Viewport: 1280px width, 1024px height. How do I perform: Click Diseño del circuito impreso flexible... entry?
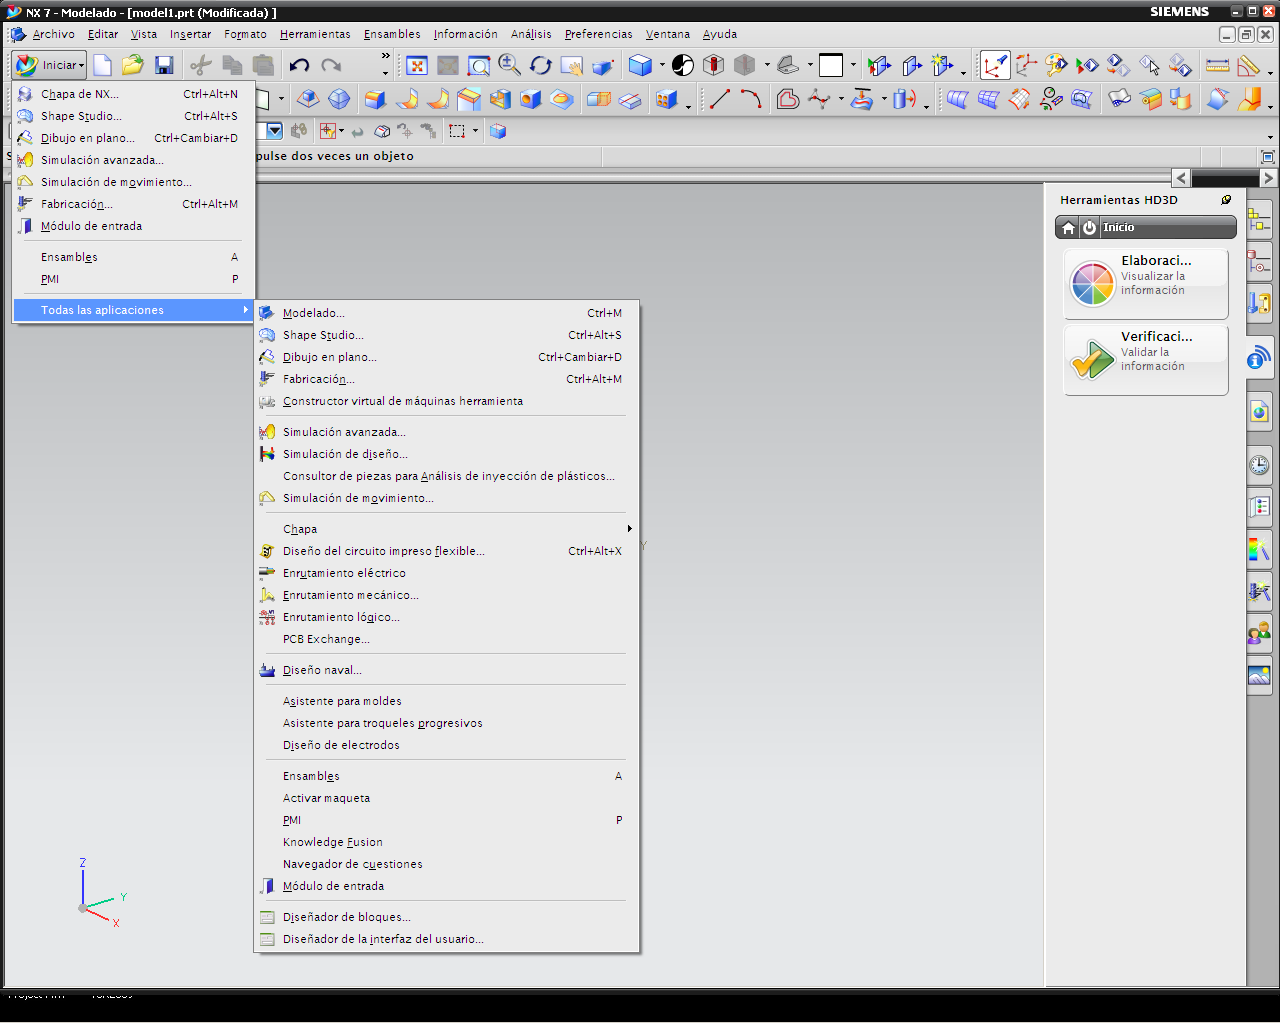coord(446,551)
